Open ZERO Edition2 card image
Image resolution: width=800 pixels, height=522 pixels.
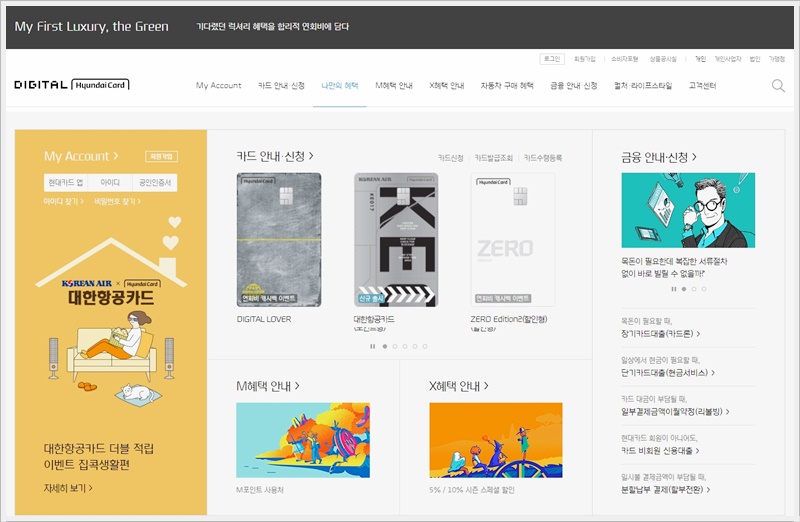513,239
